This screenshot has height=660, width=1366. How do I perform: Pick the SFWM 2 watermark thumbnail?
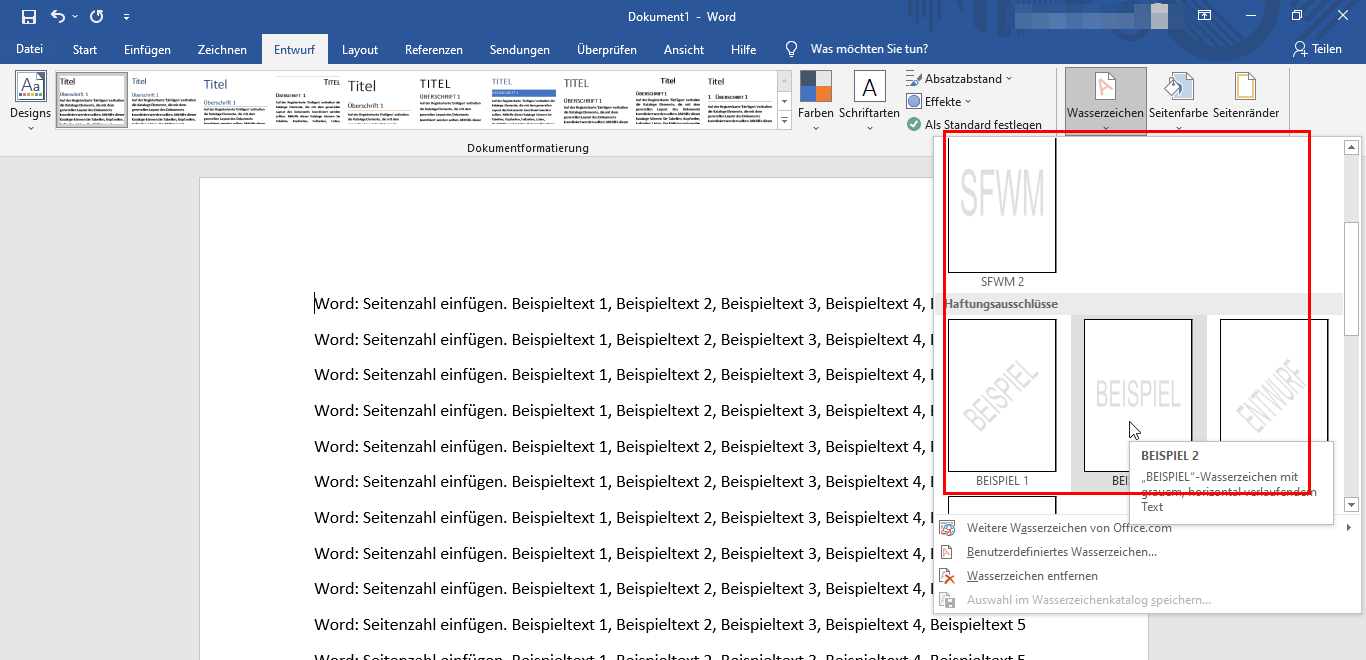(x=1002, y=205)
